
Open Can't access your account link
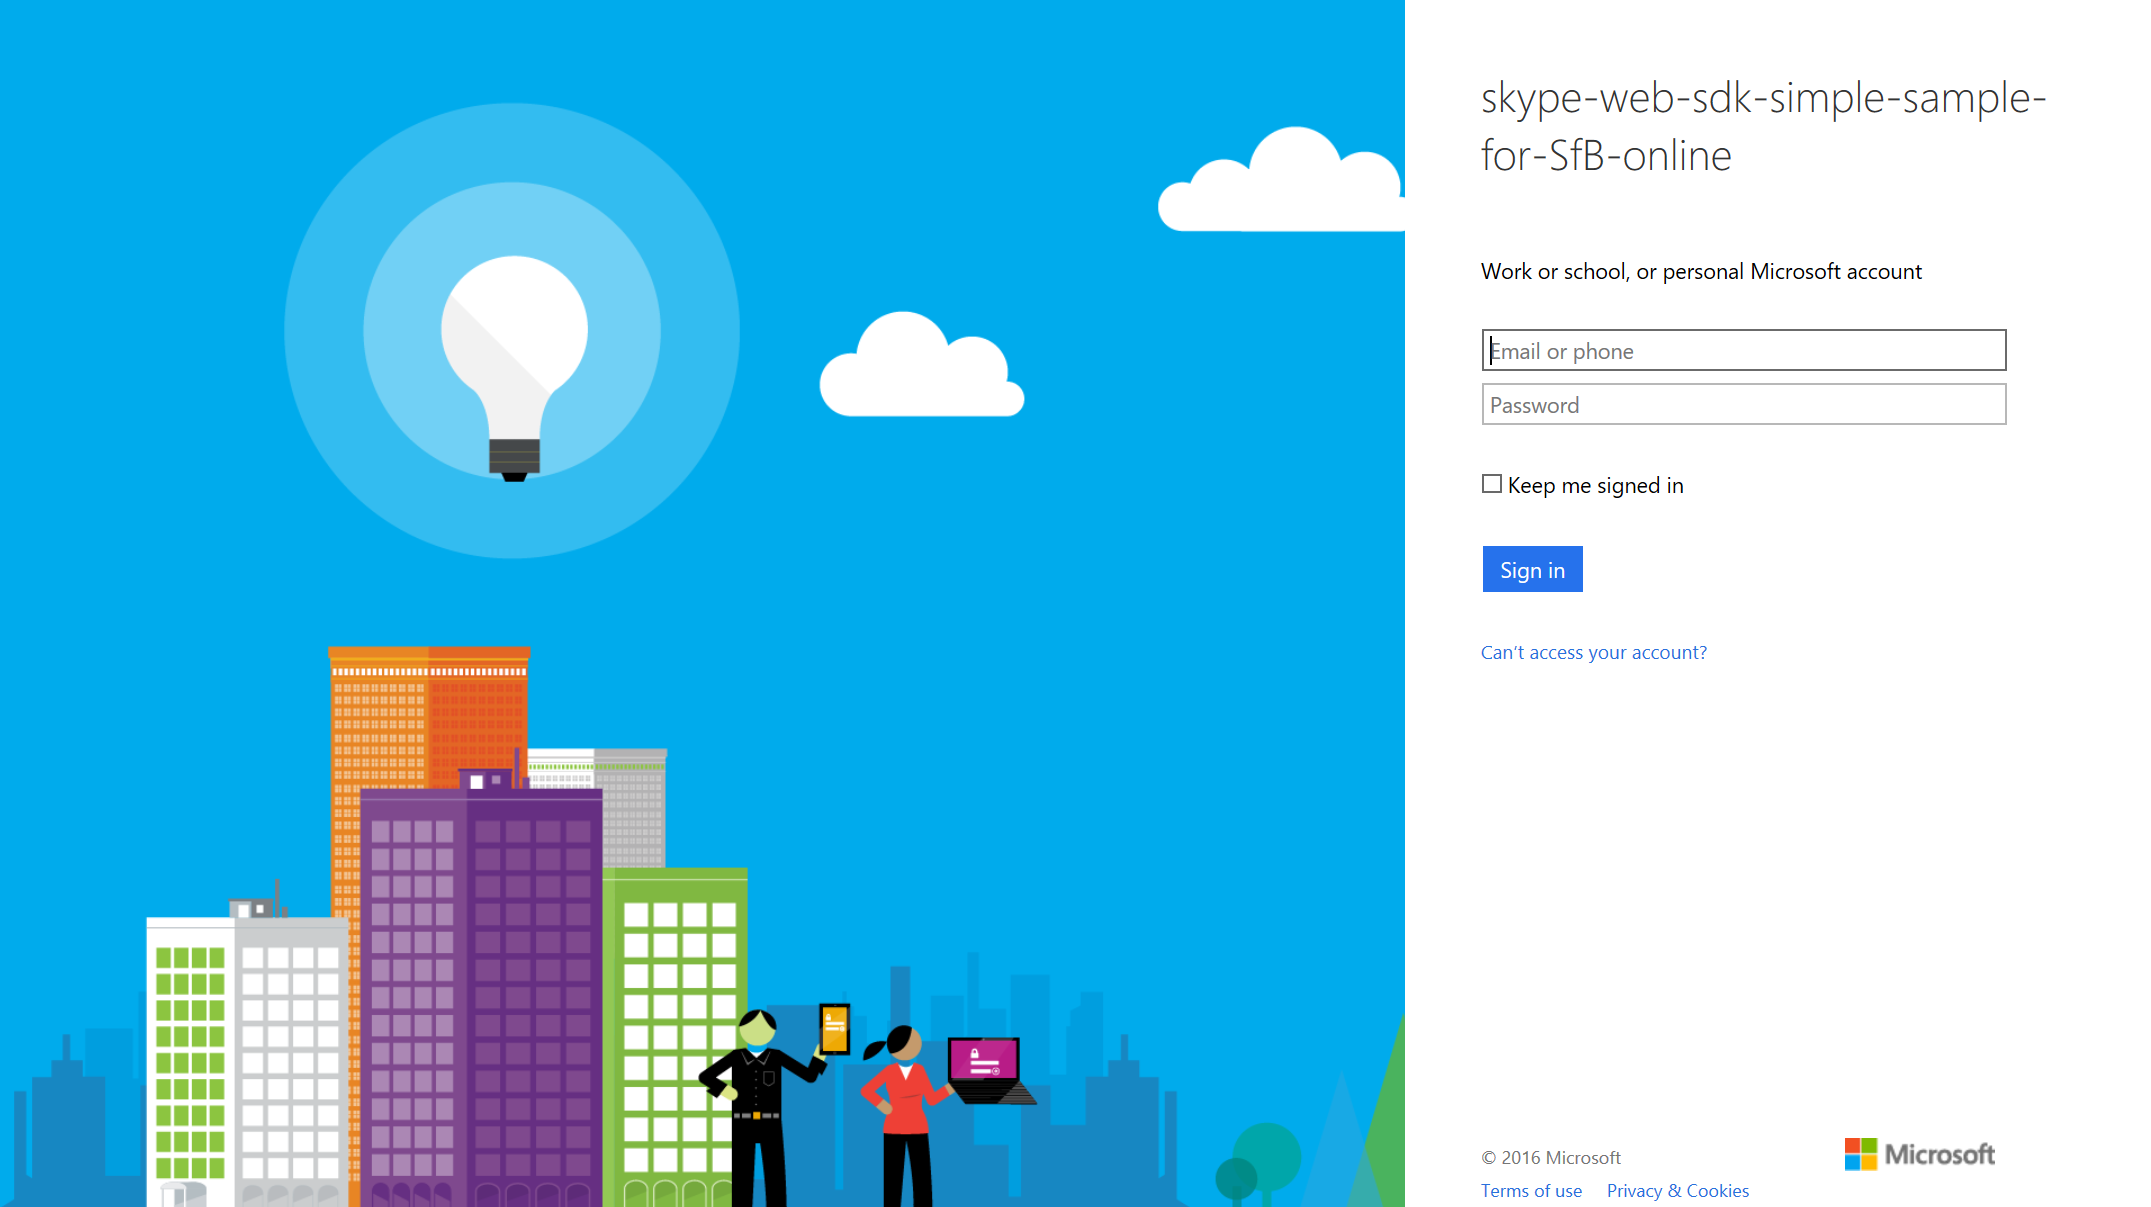click(1593, 652)
